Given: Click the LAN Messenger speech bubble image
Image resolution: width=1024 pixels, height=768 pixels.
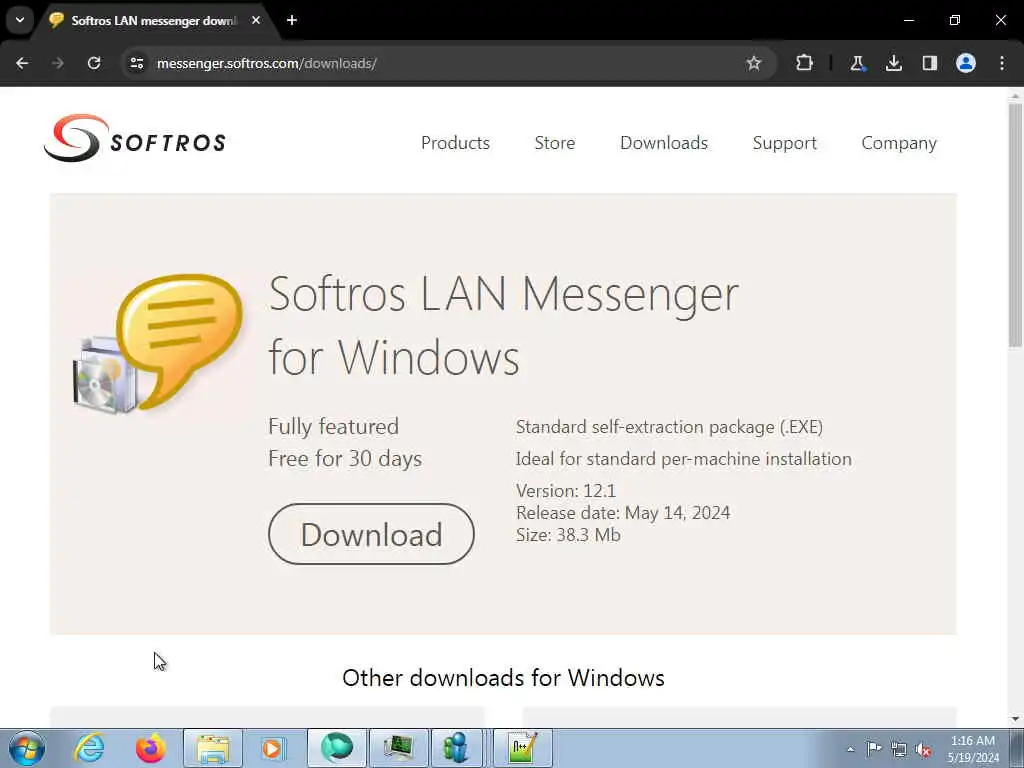Looking at the screenshot, I should pyautogui.click(x=159, y=344).
